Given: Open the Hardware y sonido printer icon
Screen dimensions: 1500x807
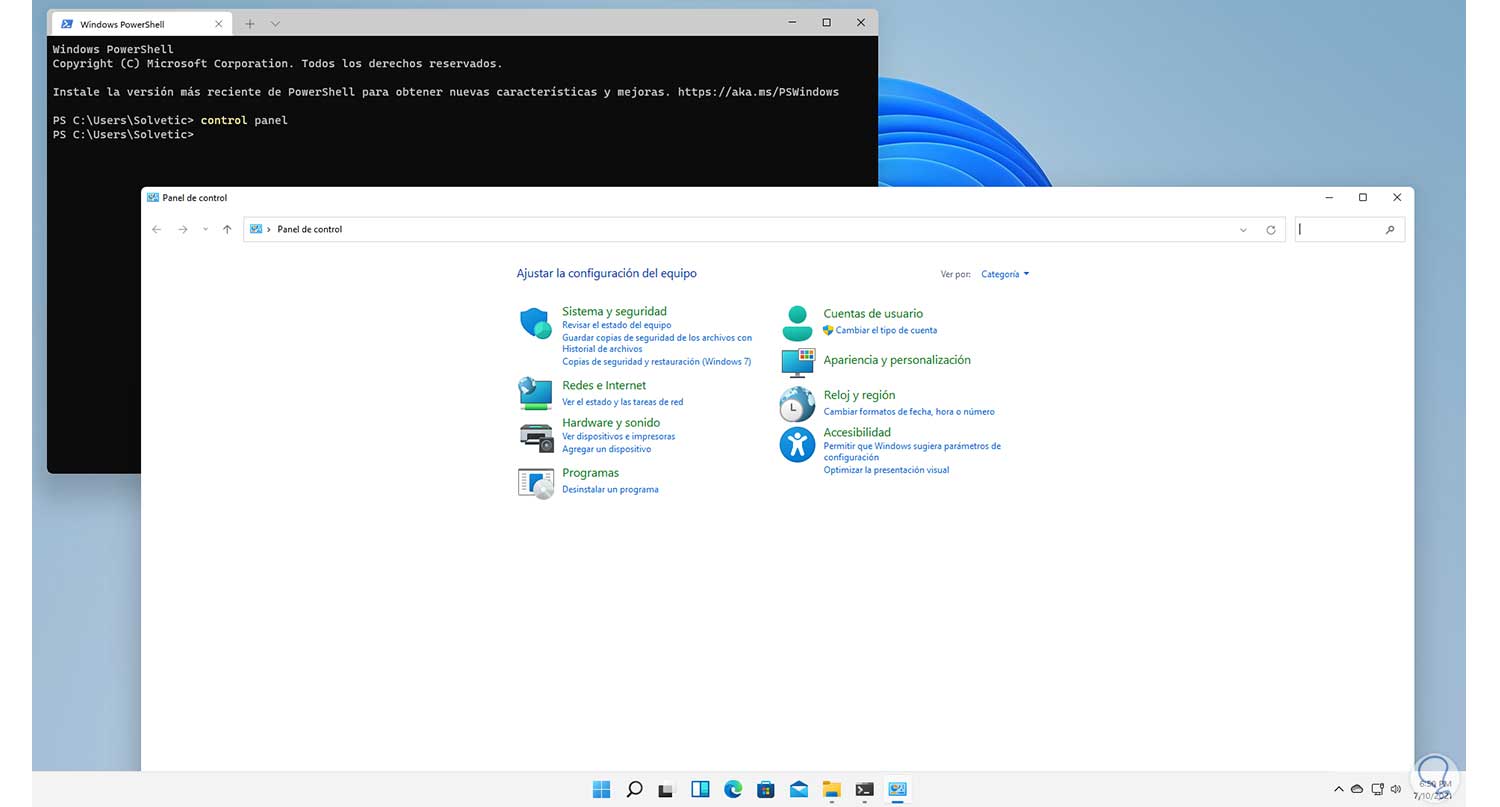Looking at the screenshot, I should [536, 437].
